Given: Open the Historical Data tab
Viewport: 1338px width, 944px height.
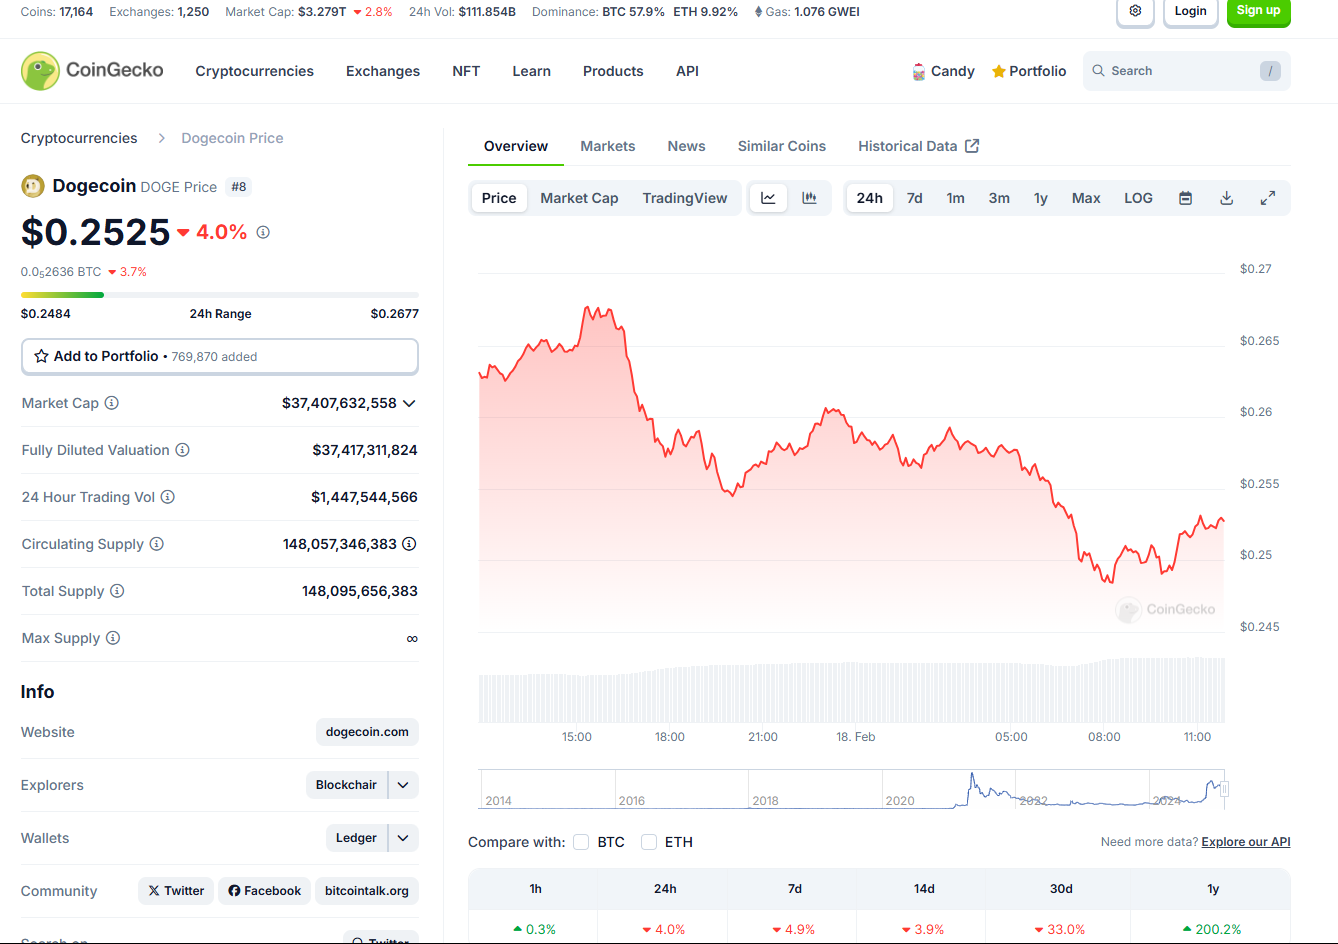Looking at the screenshot, I should click(x=918, y=146).
